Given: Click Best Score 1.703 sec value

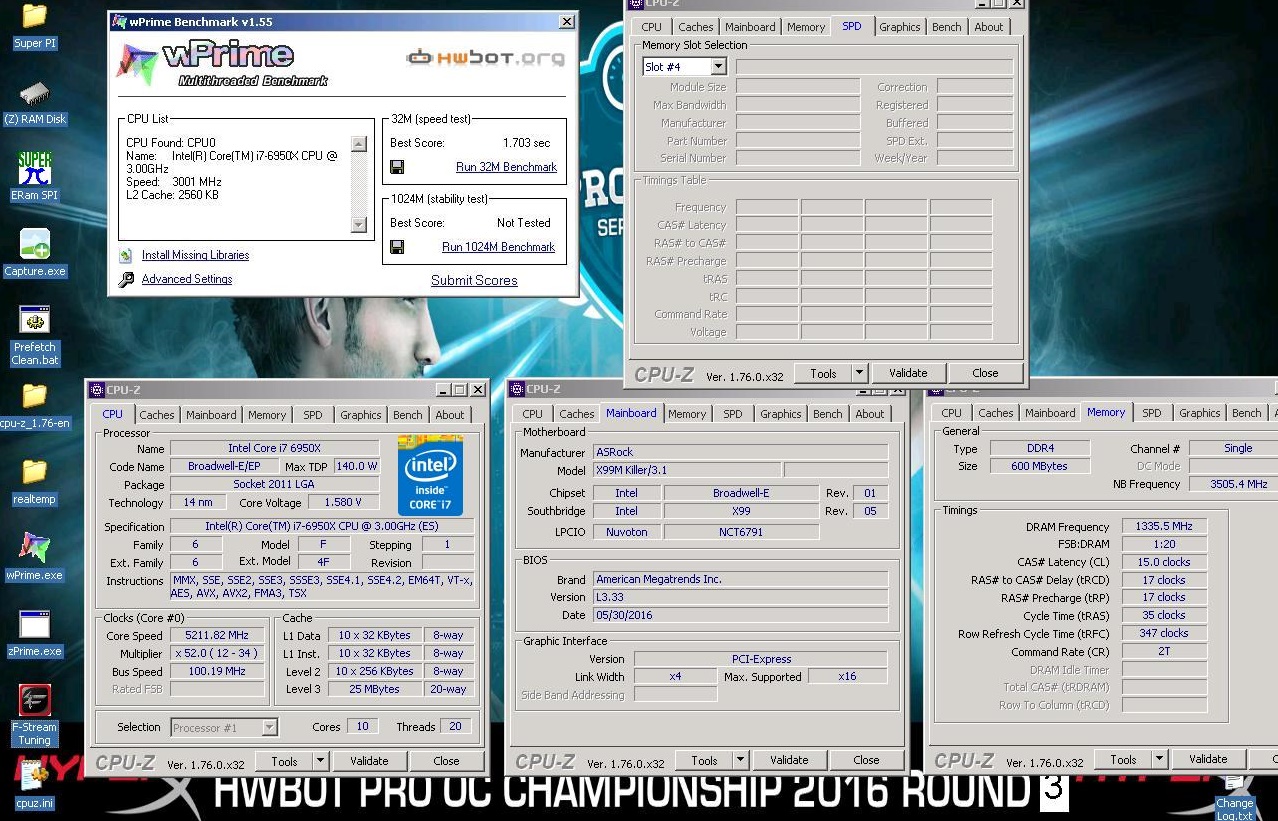Looking at the screenshot, I should click(x=527, y=143).
